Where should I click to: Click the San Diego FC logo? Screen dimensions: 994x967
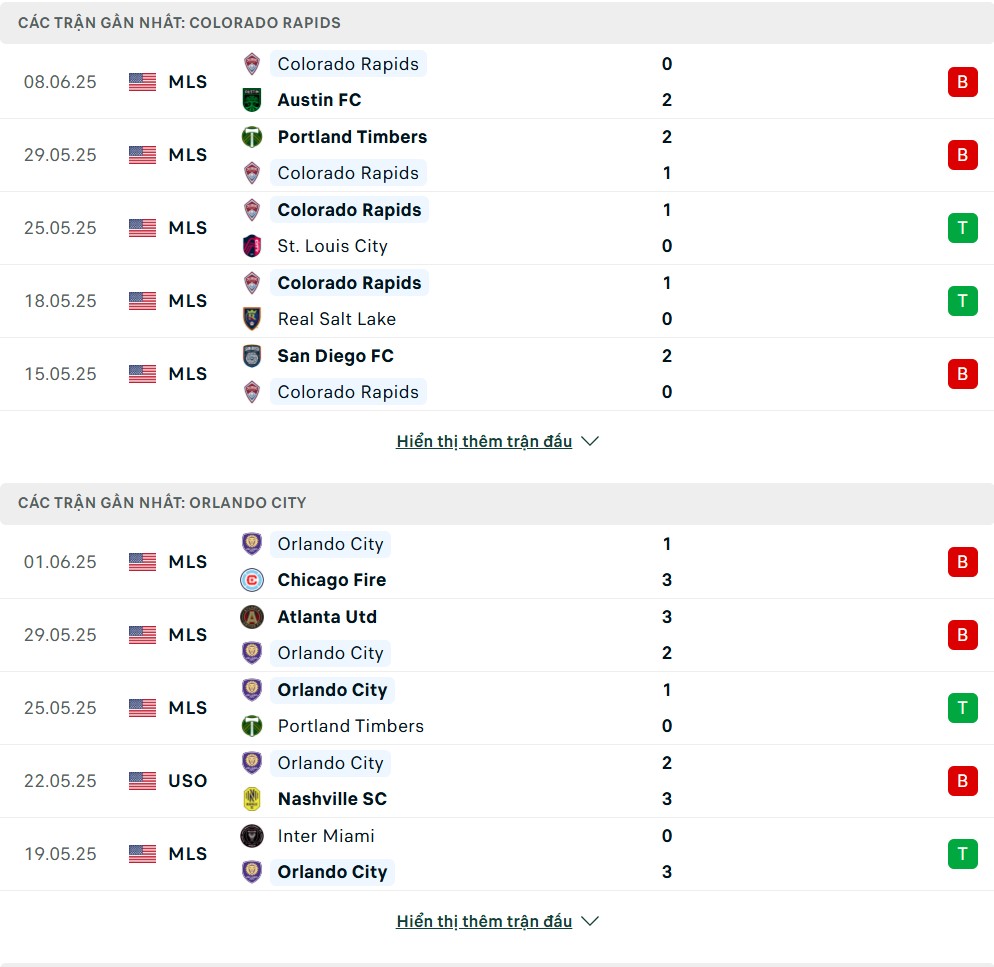pyautogui.click(x=252, y=356)
